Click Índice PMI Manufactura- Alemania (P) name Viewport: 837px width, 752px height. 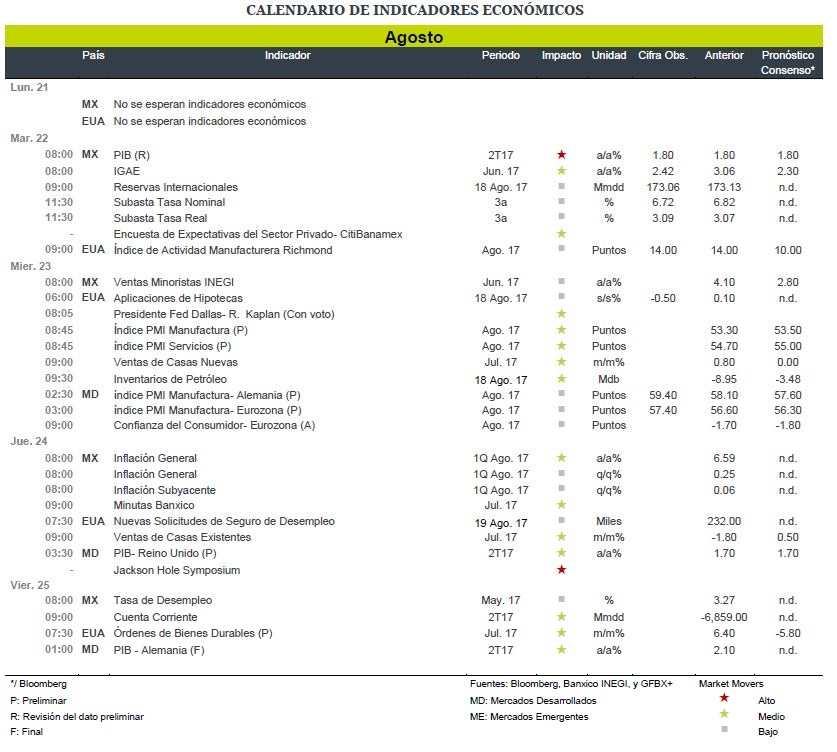tap(207, 395)
